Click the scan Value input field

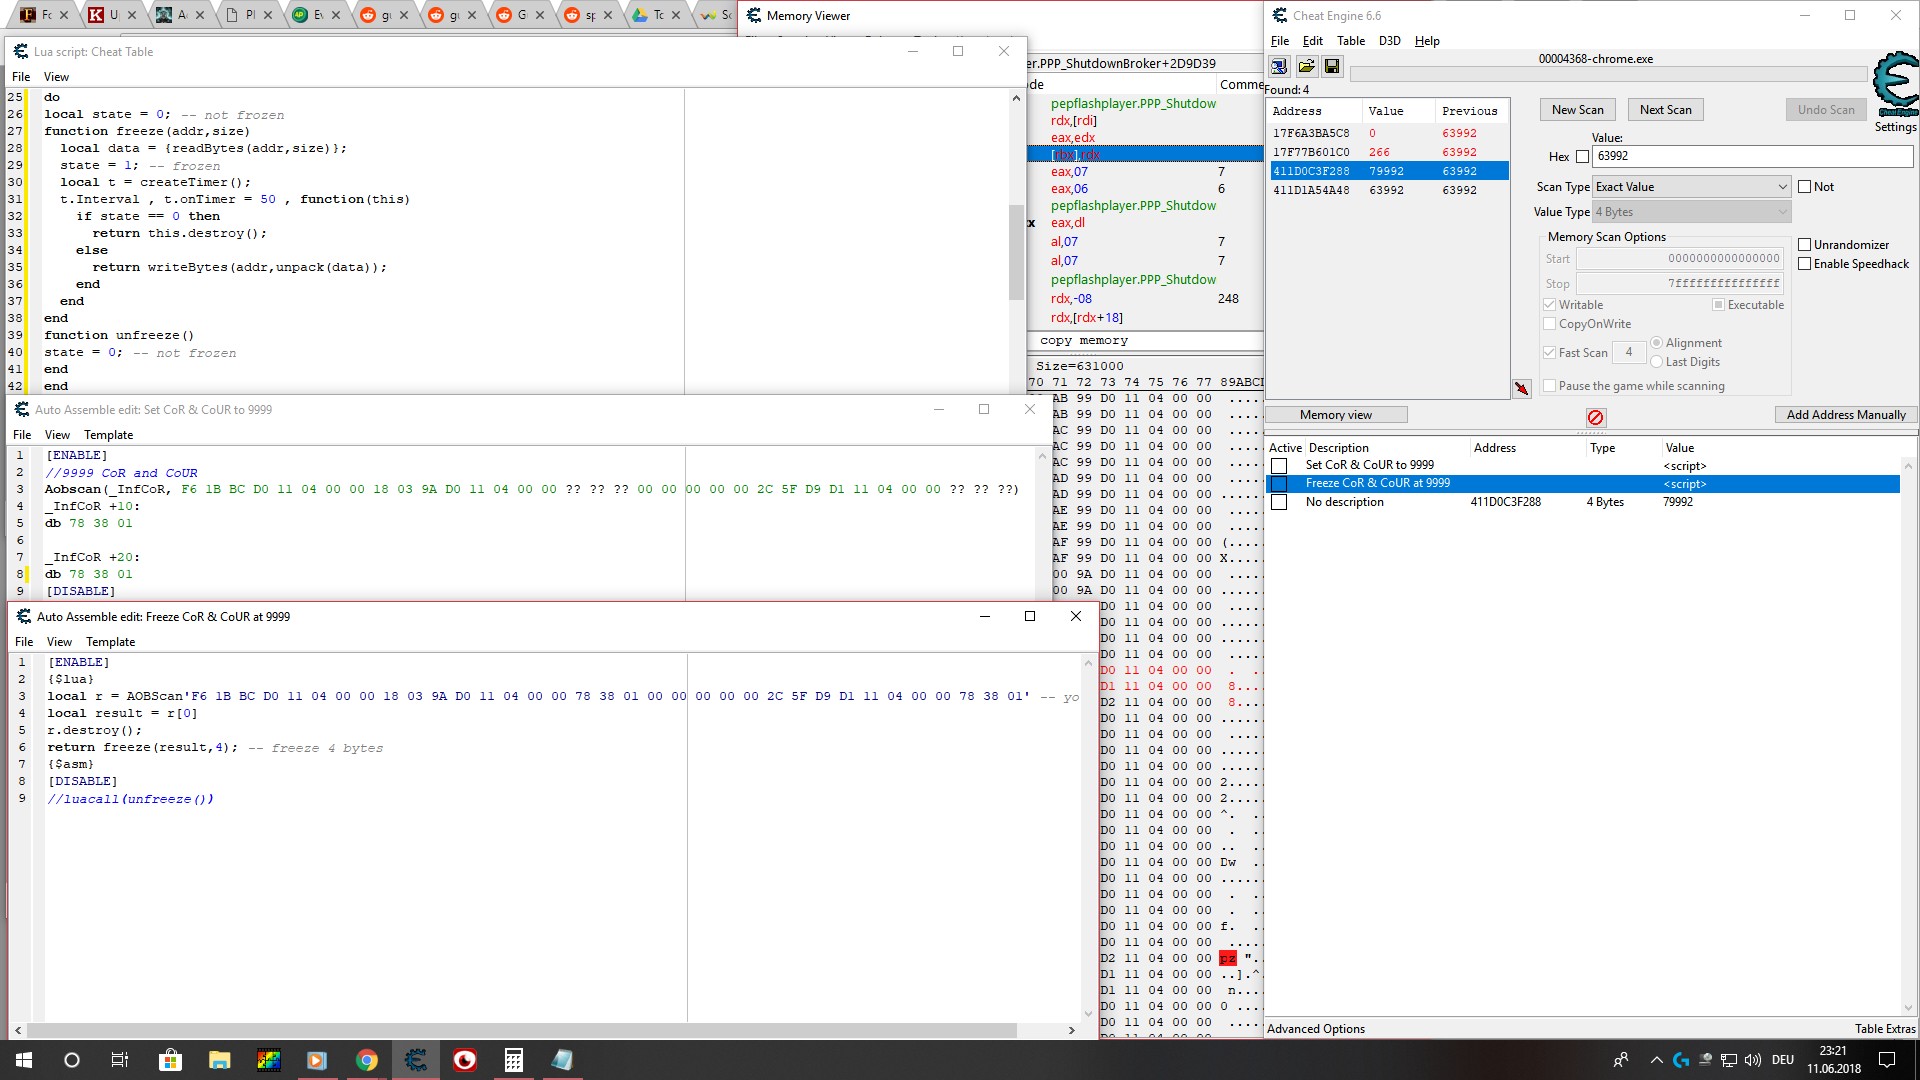point(1751,156)
